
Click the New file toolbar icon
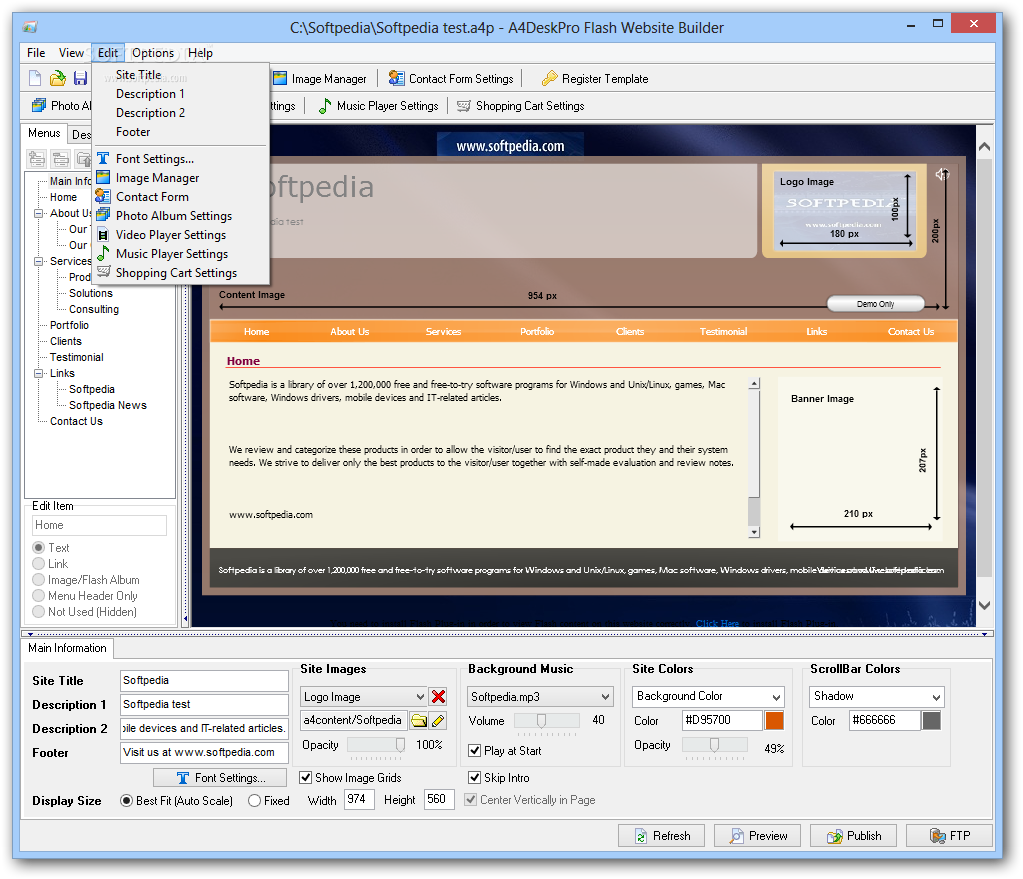point(35,79)
